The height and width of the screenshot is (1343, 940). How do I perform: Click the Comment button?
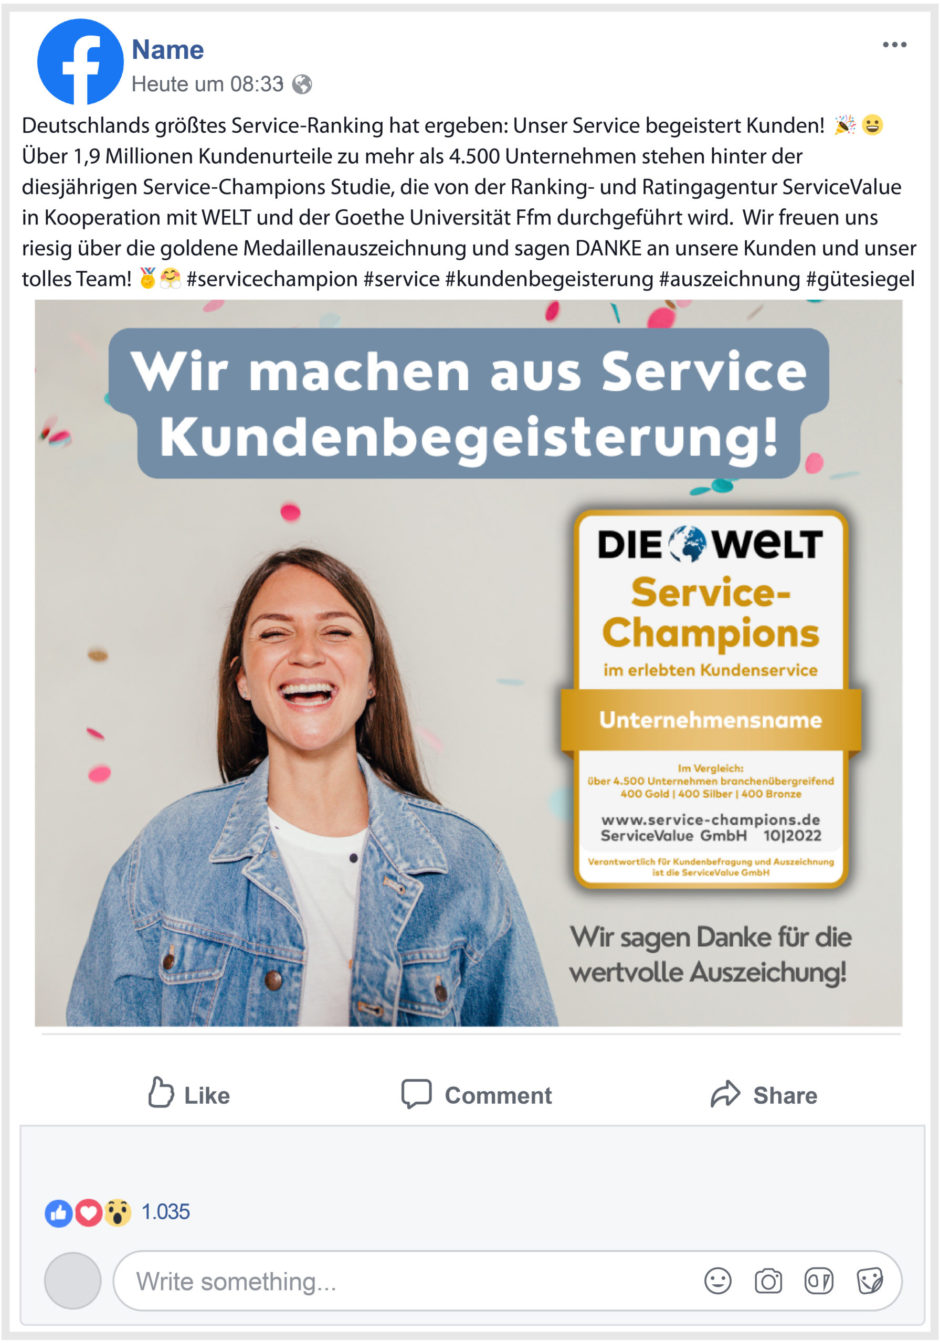coord(476,1095)
